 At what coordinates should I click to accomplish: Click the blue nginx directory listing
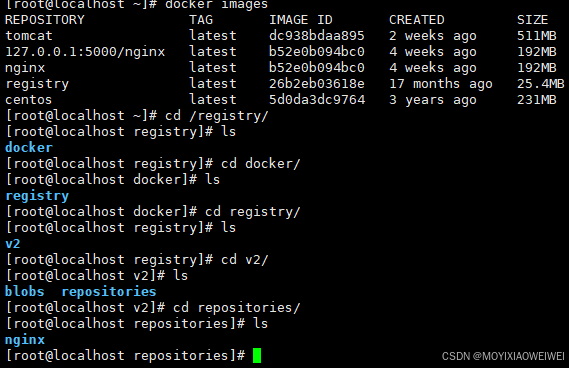(x=25, y=340)
